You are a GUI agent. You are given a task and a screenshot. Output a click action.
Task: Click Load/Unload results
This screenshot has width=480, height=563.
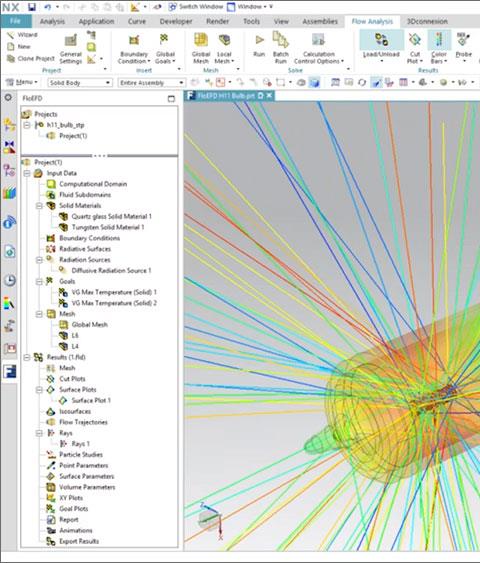pyautogui.click(x=381, y=46)
